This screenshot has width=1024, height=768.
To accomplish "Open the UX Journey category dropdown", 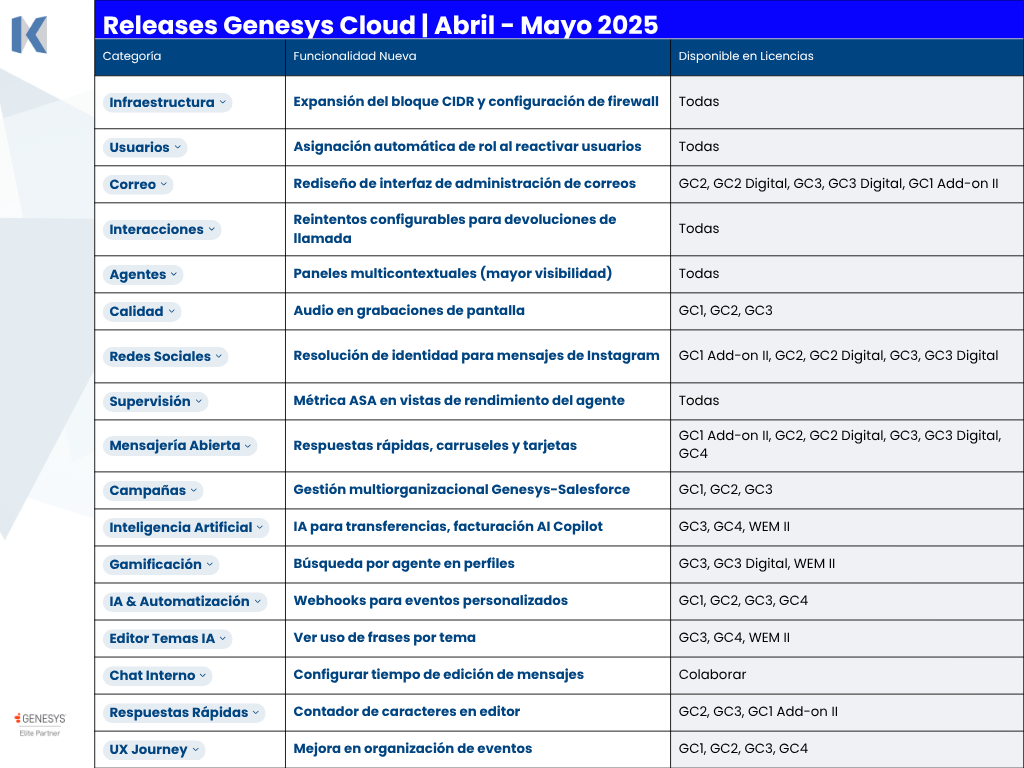I will [x=154, y=749].
